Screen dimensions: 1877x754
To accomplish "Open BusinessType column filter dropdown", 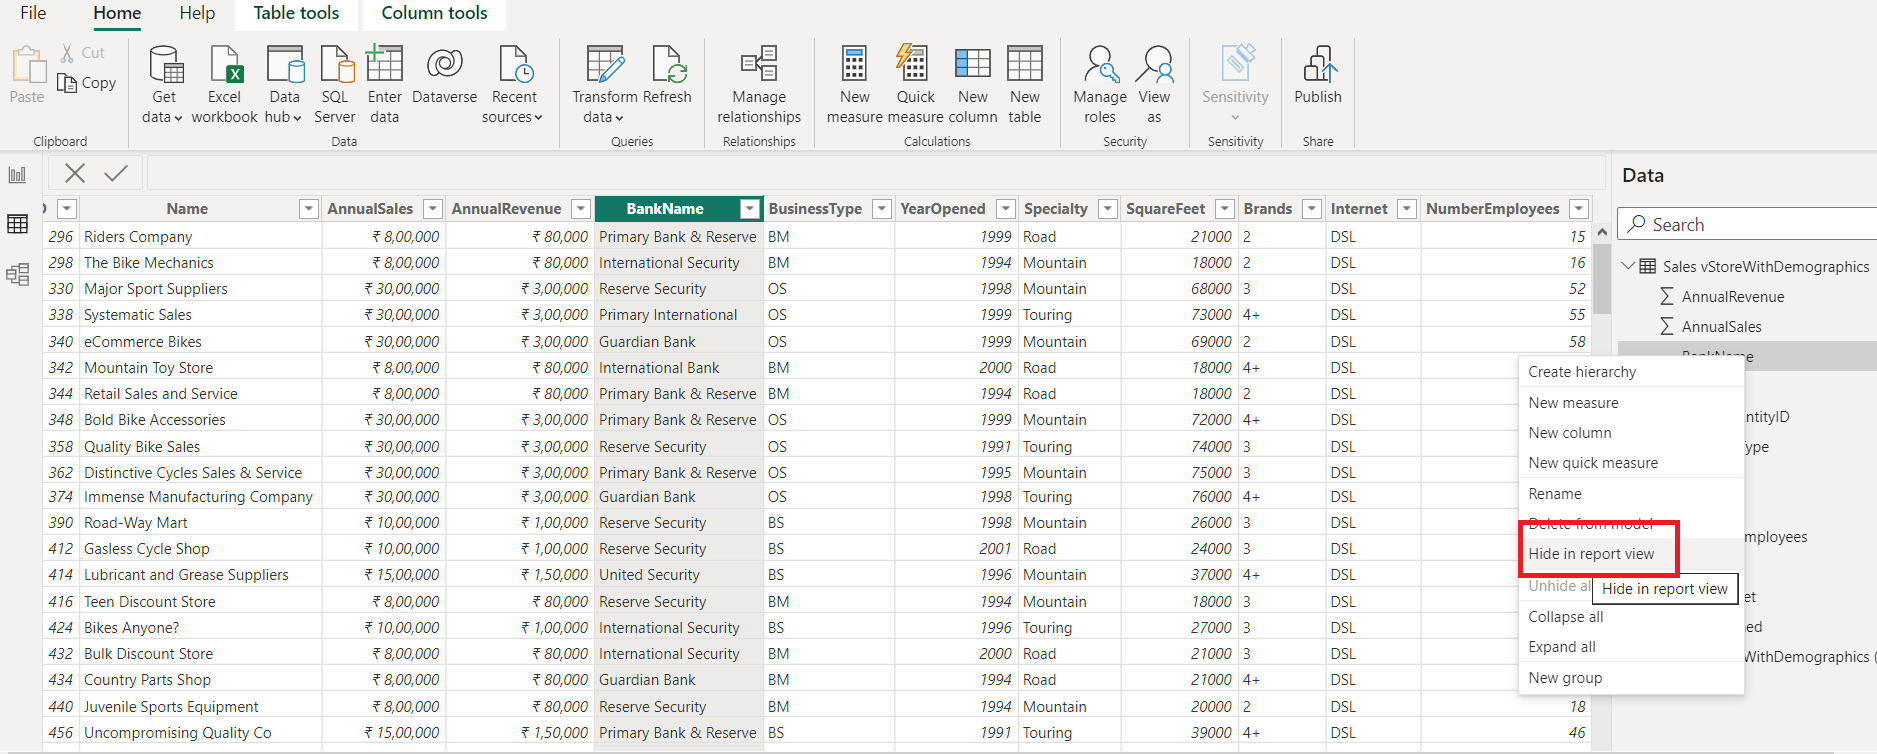I will click(882, 209).
